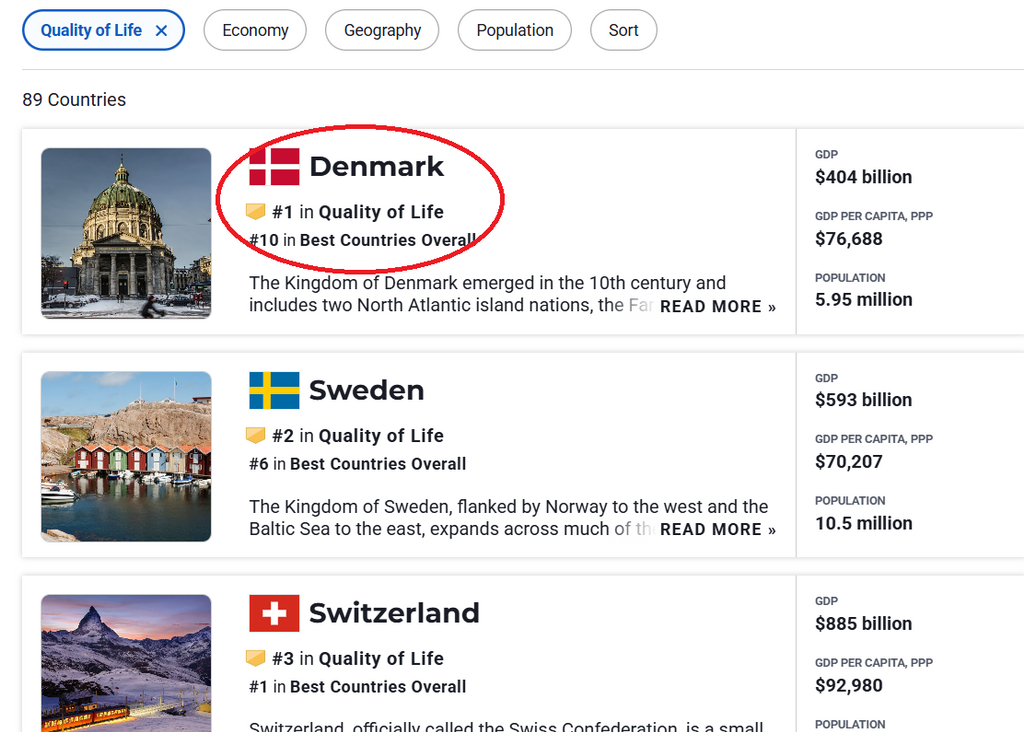Open the Population filter
The image size is (1024, 732).
514,31
